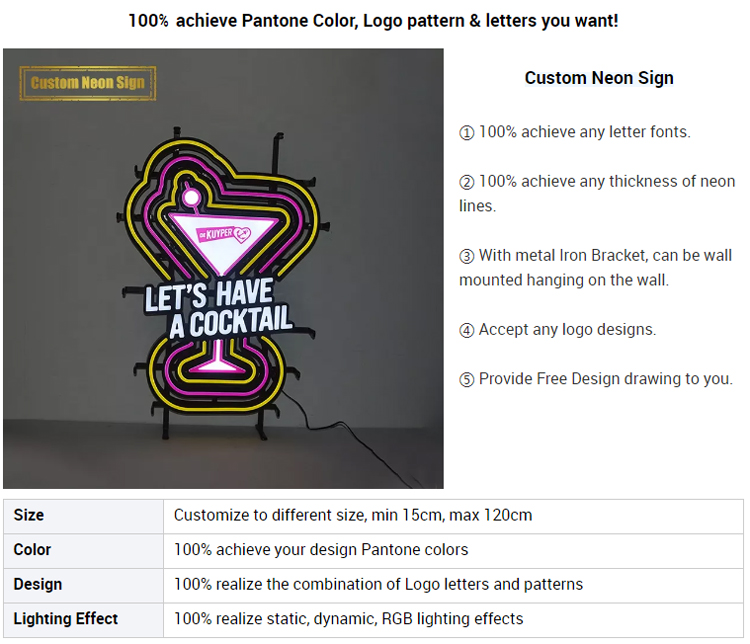Select the Color row label

tap(32, 550)
